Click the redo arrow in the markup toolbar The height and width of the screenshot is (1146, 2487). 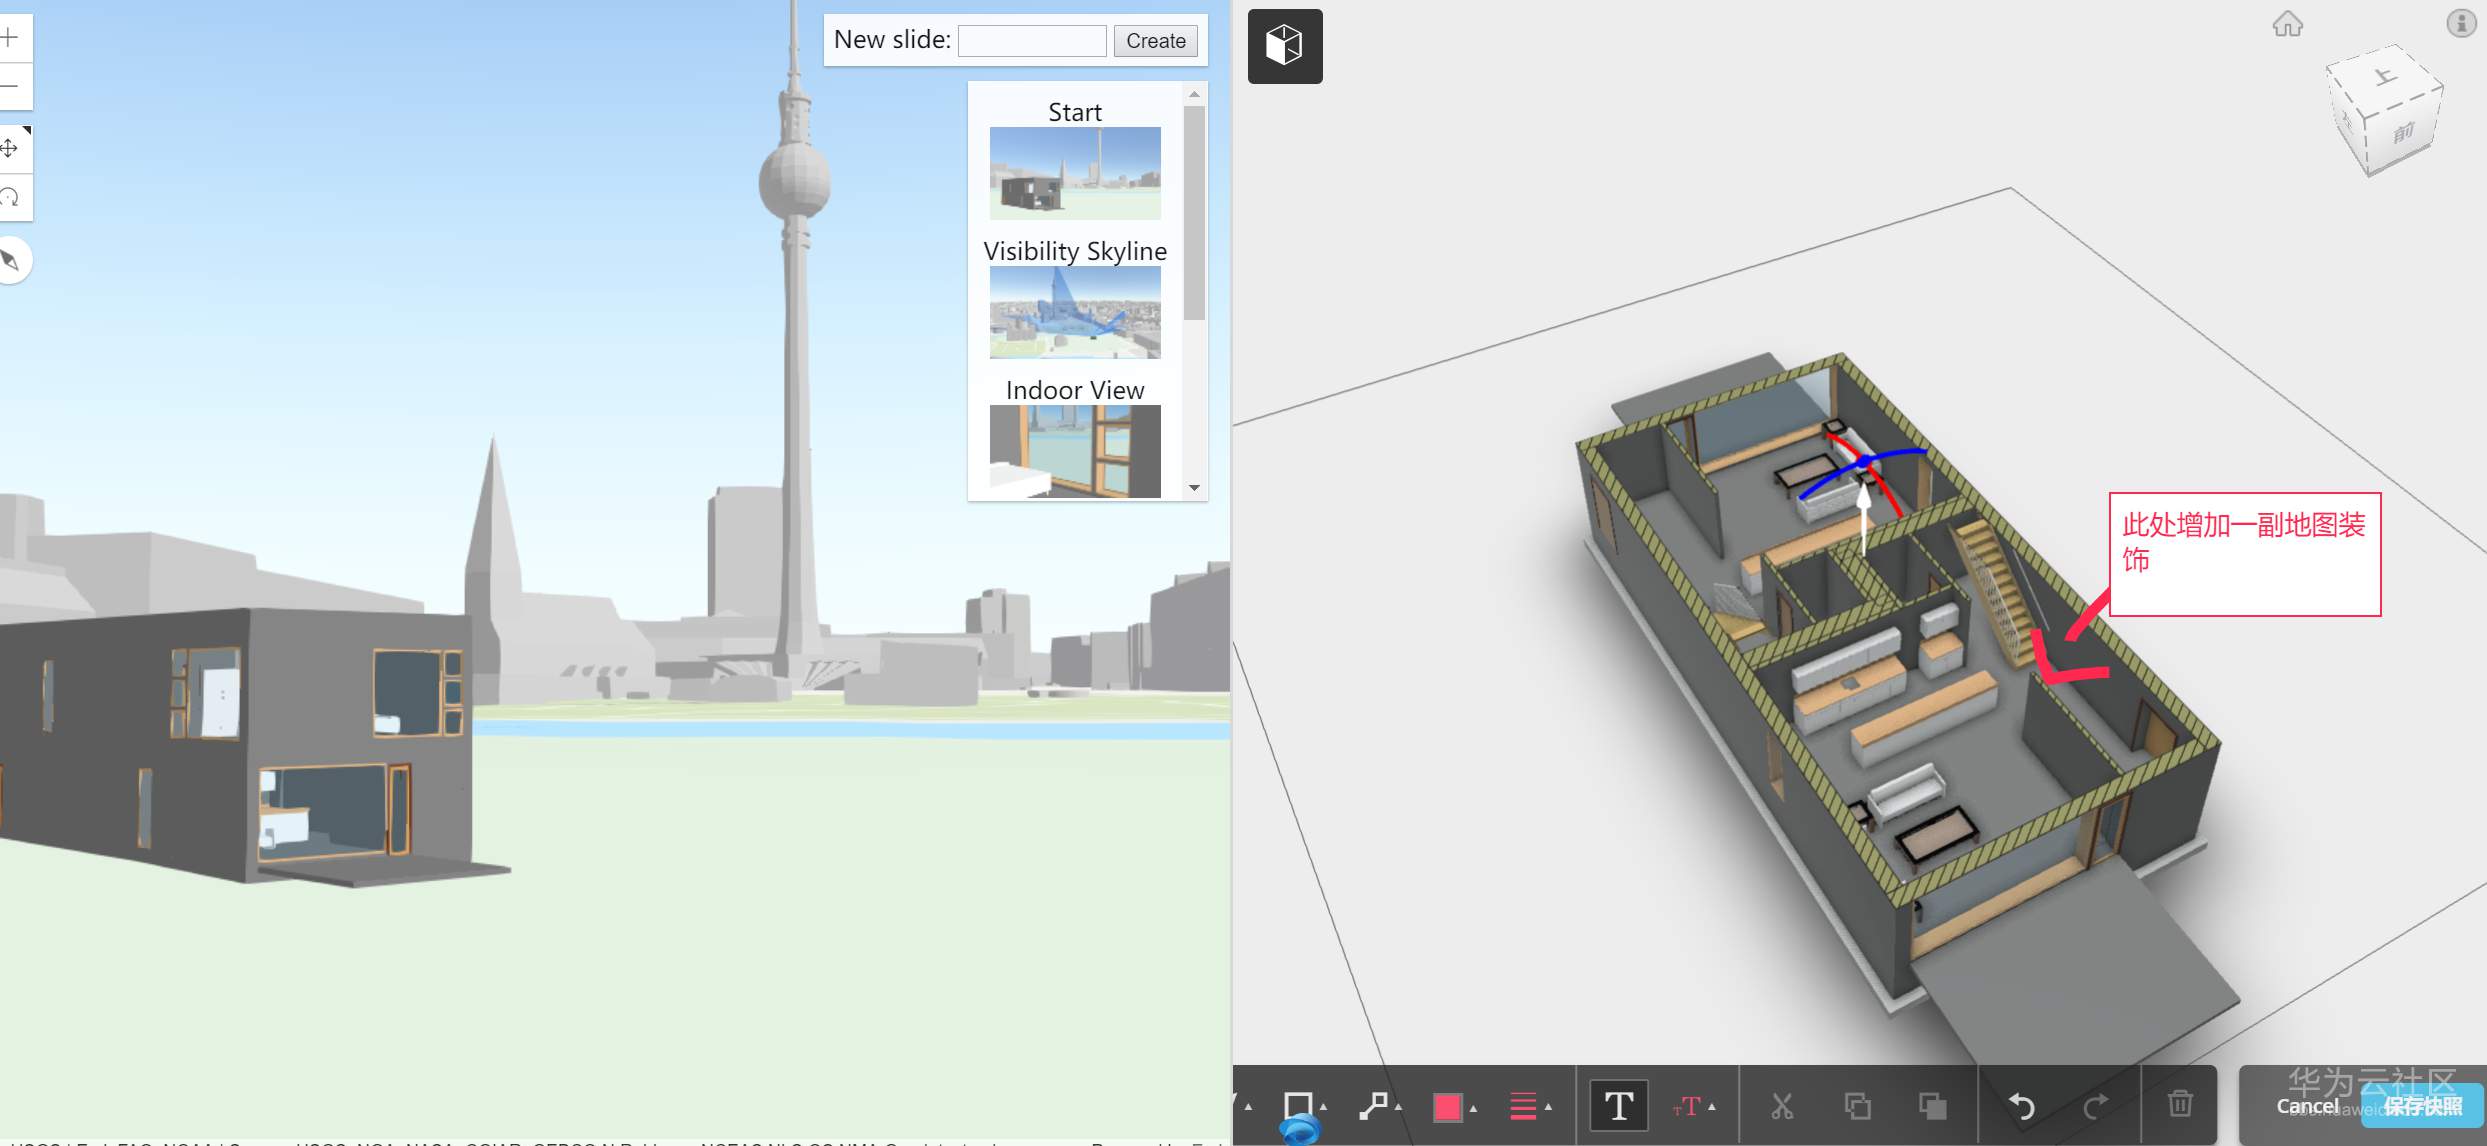2095,1105
